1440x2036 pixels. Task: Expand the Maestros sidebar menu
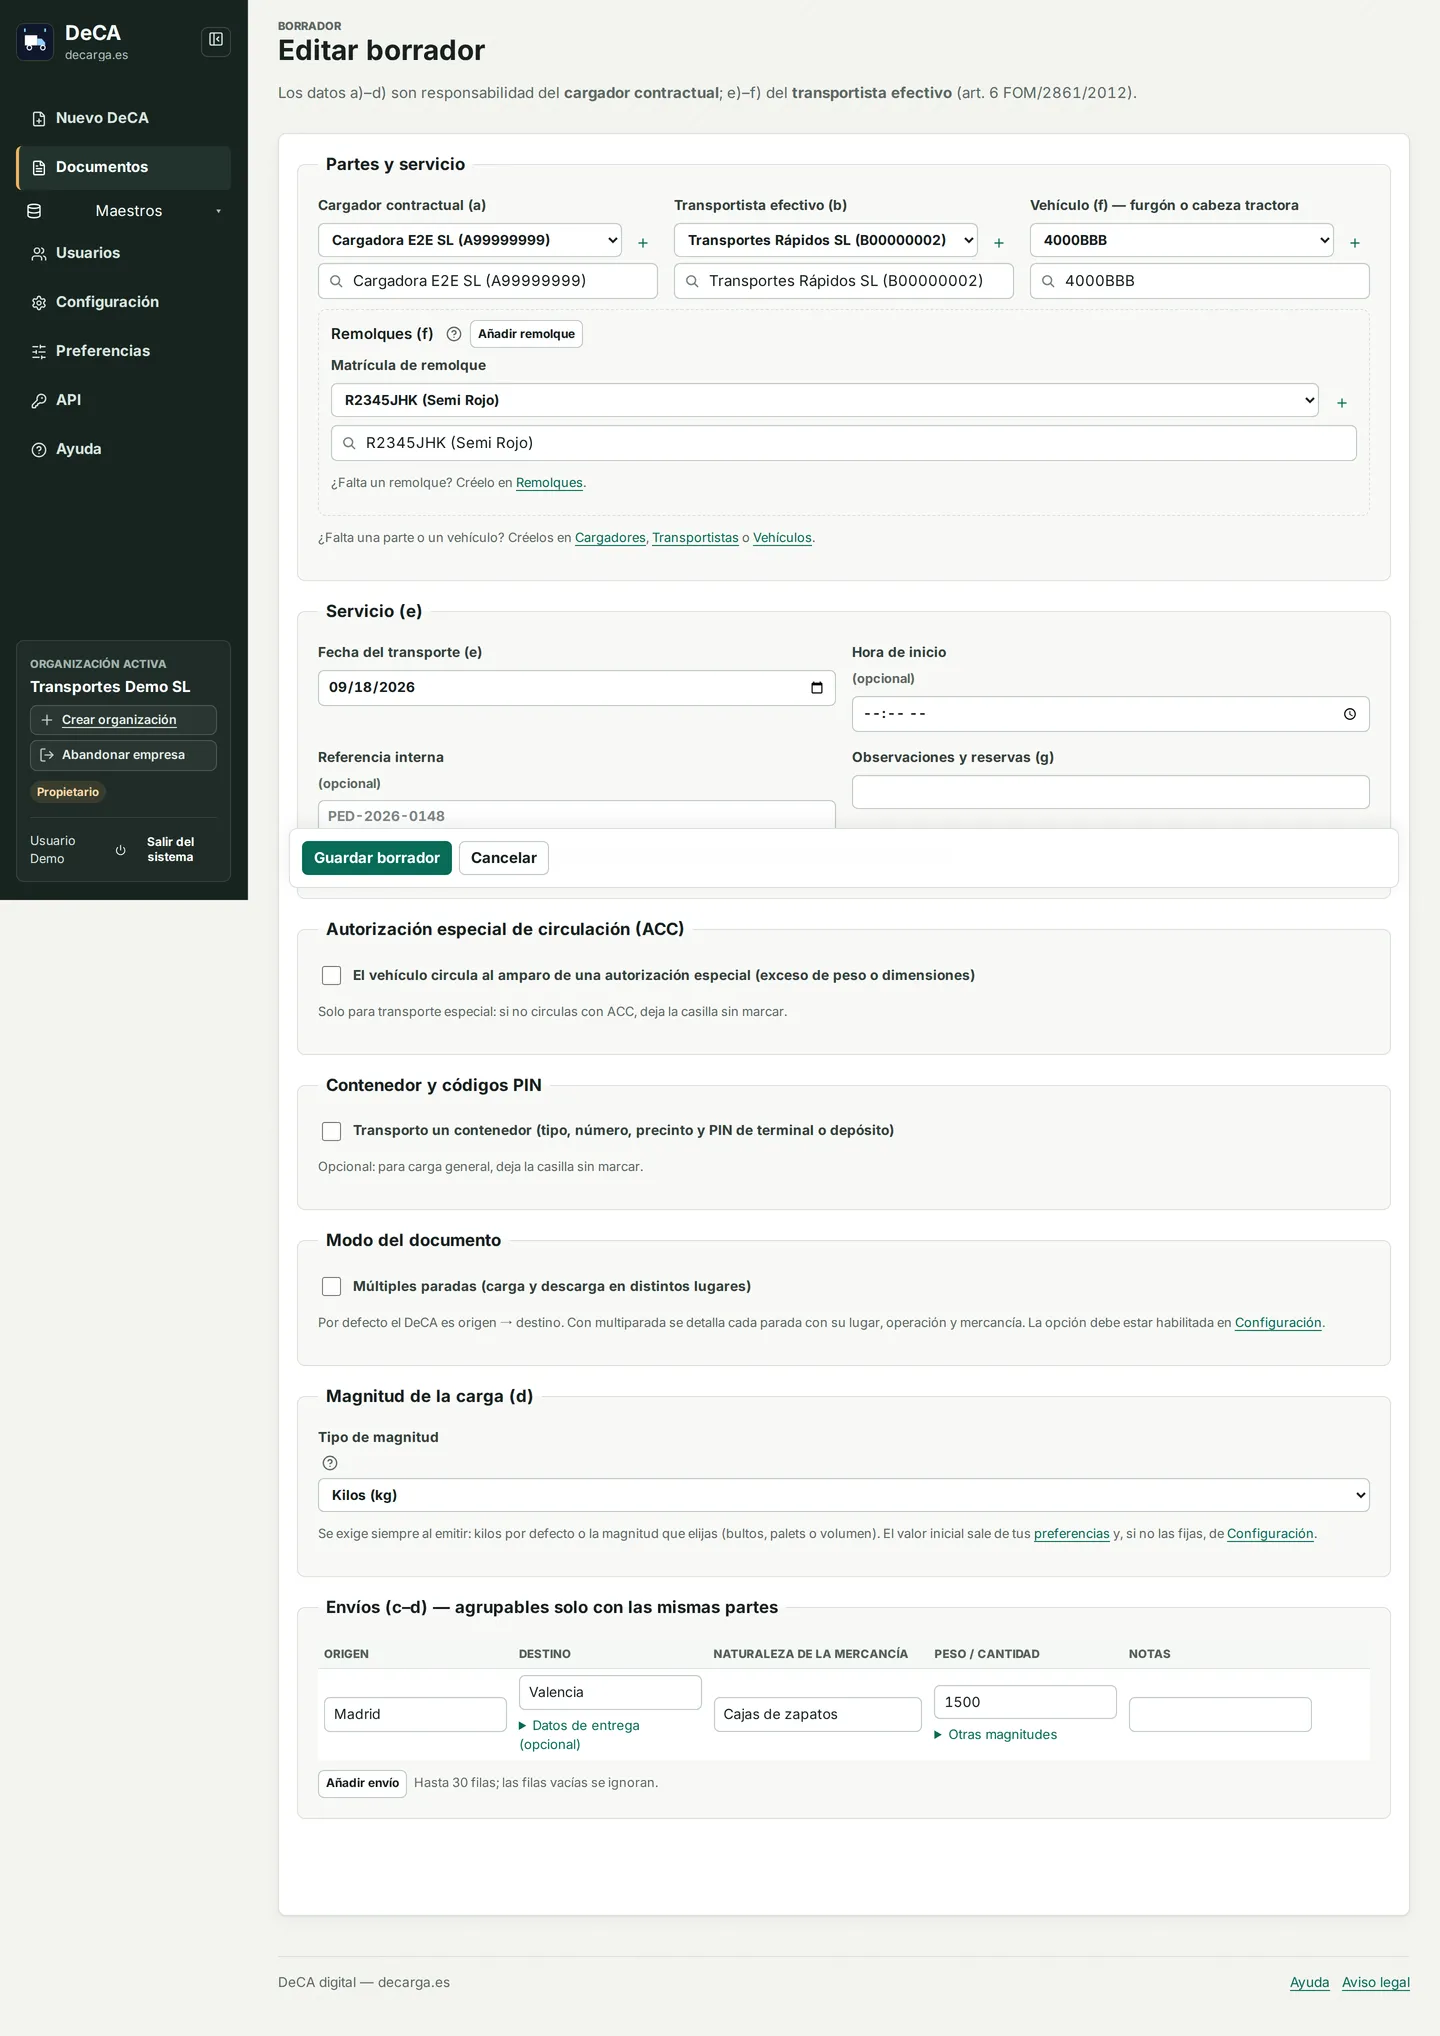(124, 211)
